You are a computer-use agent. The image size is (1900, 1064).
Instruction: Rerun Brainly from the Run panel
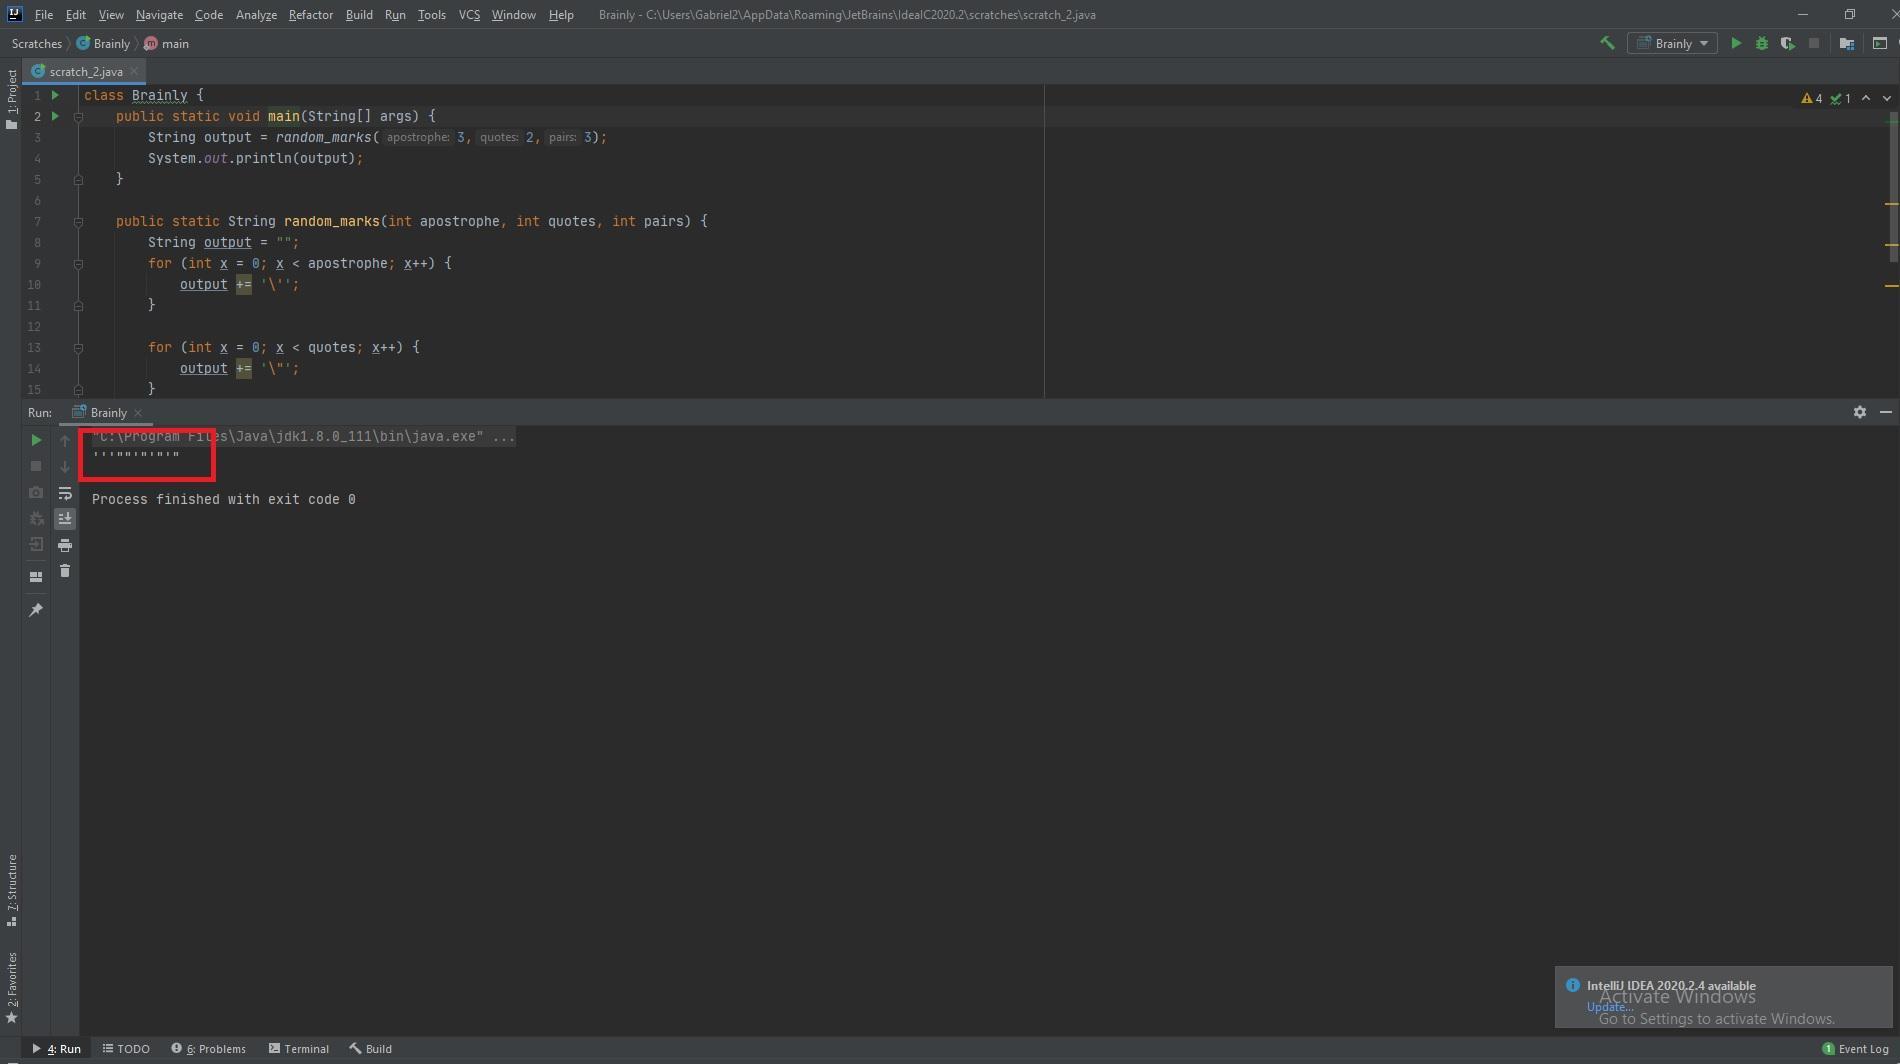(36, 440)
